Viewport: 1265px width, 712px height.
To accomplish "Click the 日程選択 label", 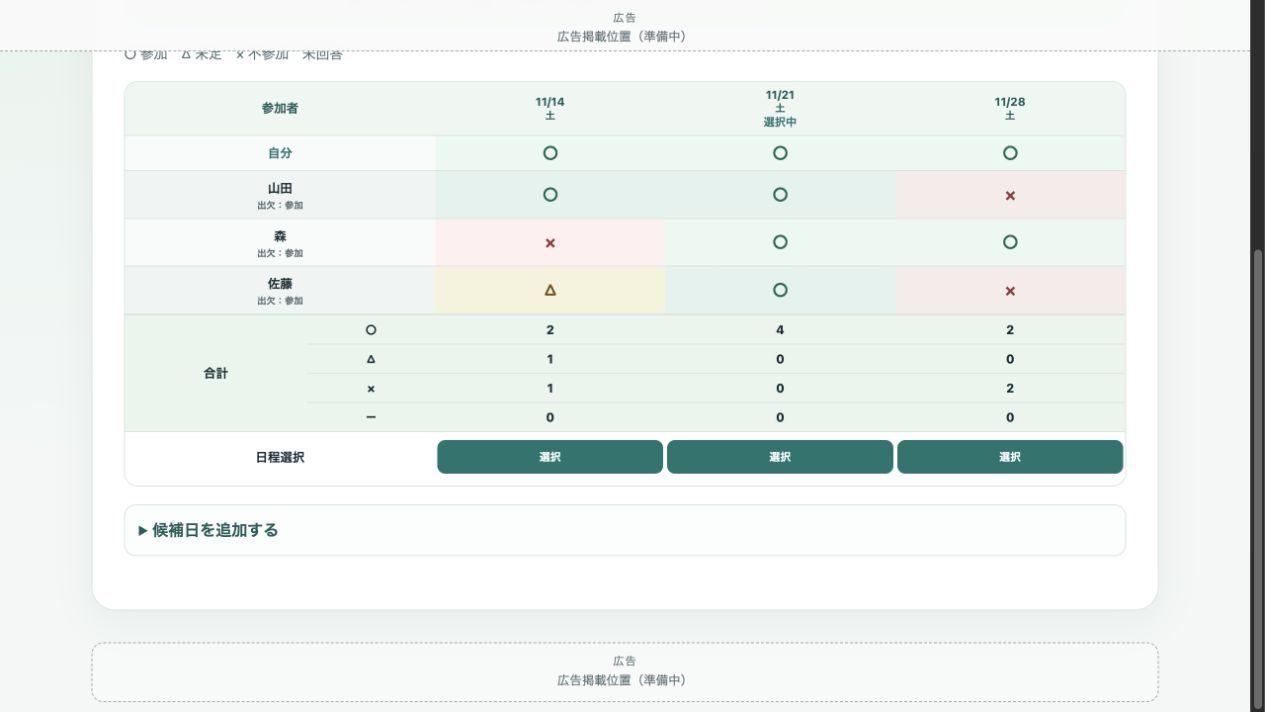I will click(x=280, y=457).
